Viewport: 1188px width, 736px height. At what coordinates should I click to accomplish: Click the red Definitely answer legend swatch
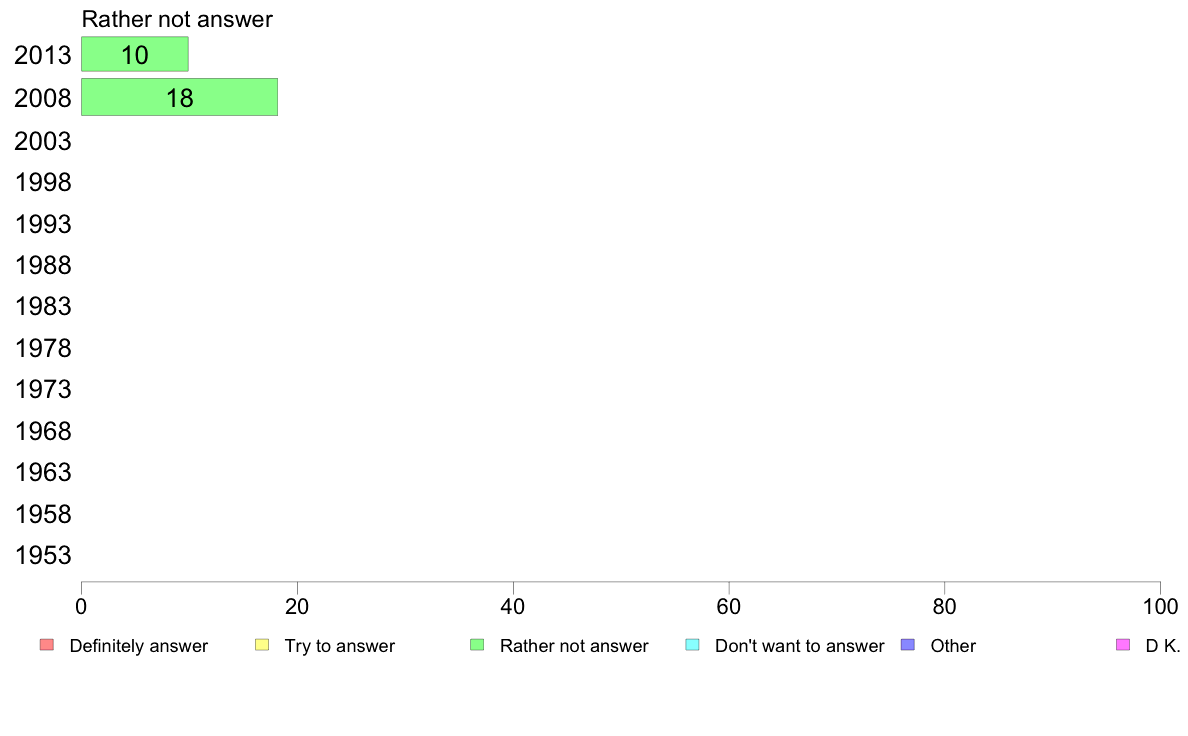(x=47, y=645)
